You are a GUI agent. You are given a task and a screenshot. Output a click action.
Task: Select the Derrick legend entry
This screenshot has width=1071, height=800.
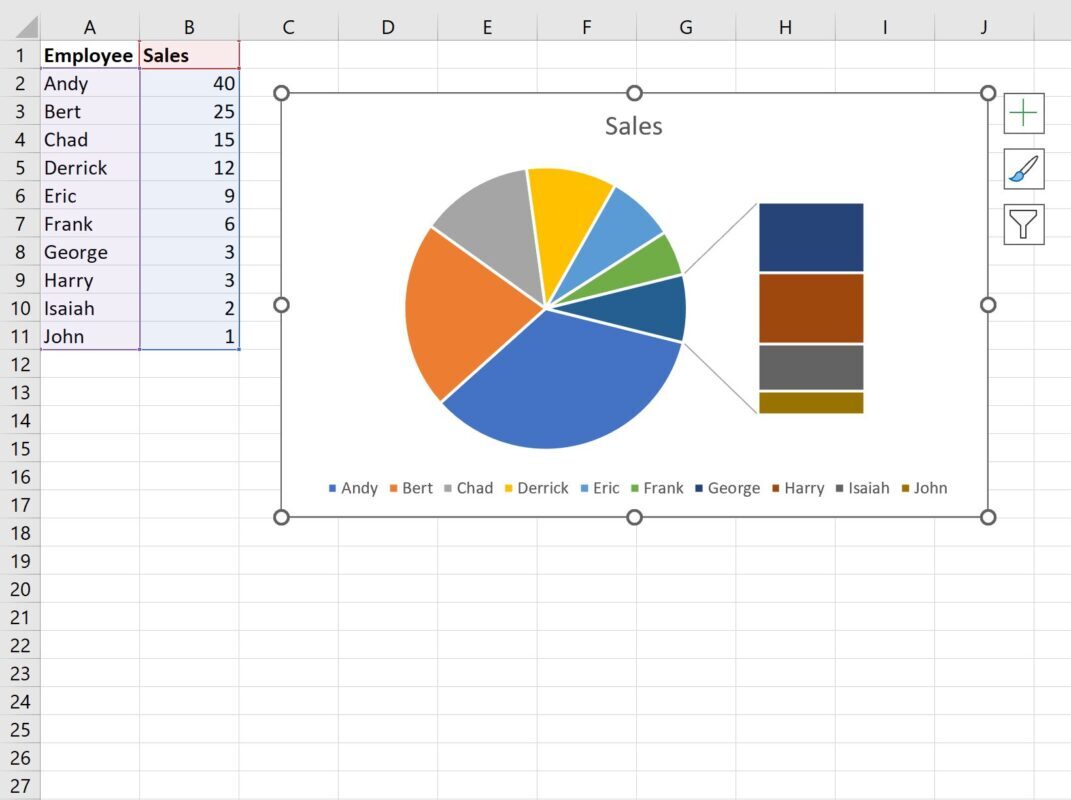click(536, 488)
